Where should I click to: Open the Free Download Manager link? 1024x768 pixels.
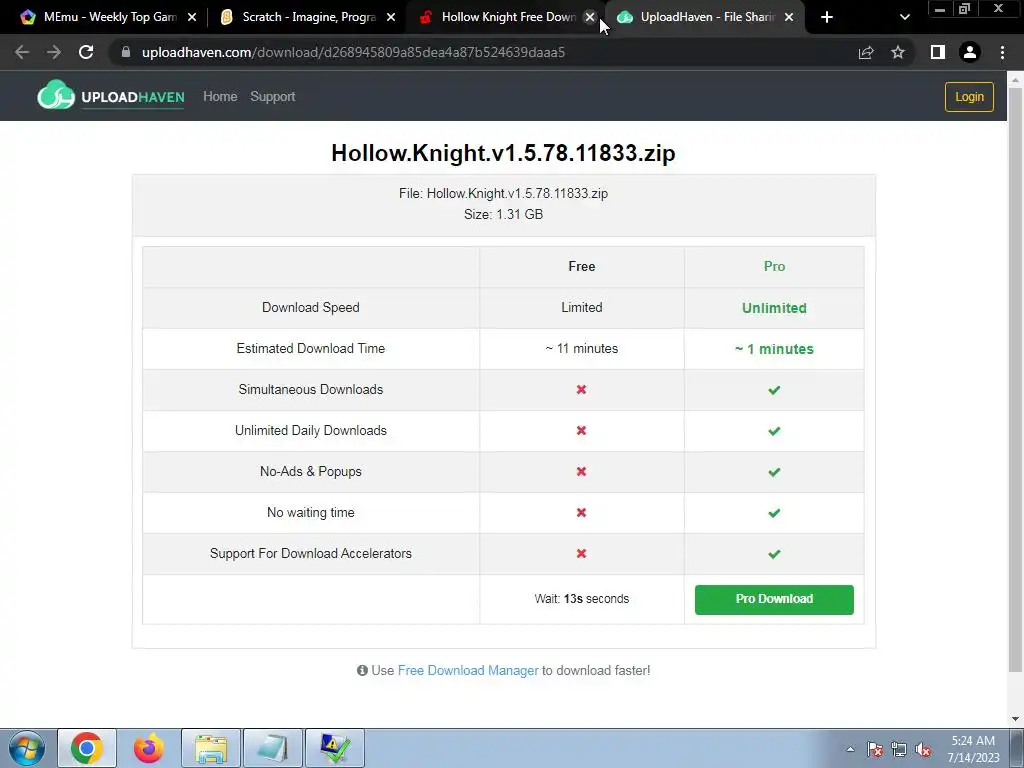coord(468,670)
